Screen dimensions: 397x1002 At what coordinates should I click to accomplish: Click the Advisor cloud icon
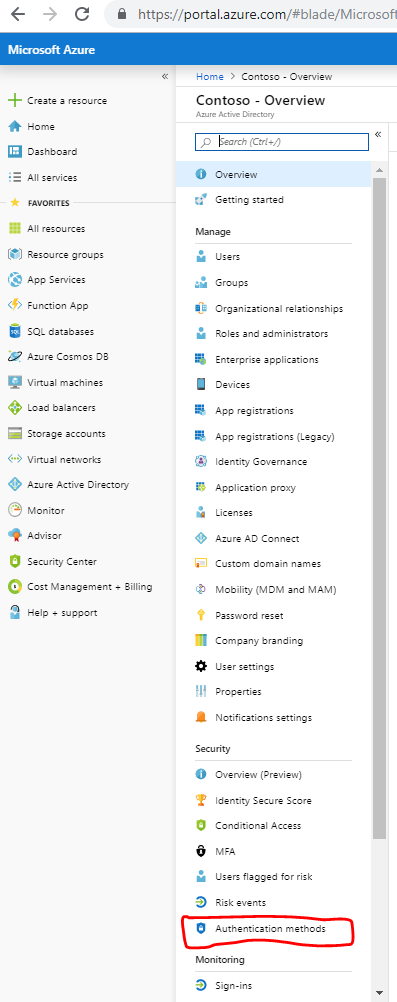pyautogui.click(x=14, y=536)
